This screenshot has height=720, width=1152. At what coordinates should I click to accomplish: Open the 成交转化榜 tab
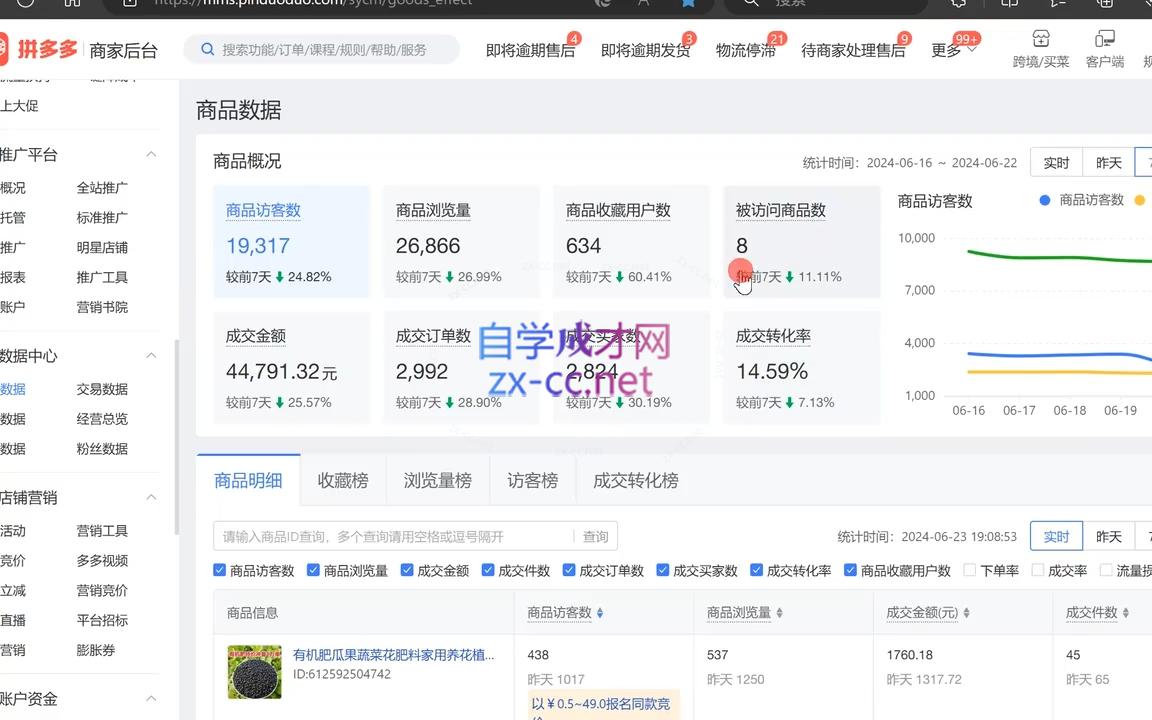[x=635, y=480]
